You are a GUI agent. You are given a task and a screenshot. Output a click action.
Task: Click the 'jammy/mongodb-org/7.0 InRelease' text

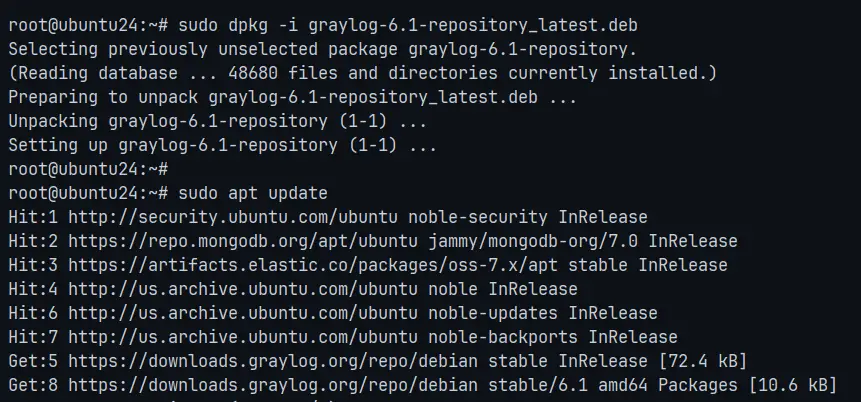click(x=583, y=241)
